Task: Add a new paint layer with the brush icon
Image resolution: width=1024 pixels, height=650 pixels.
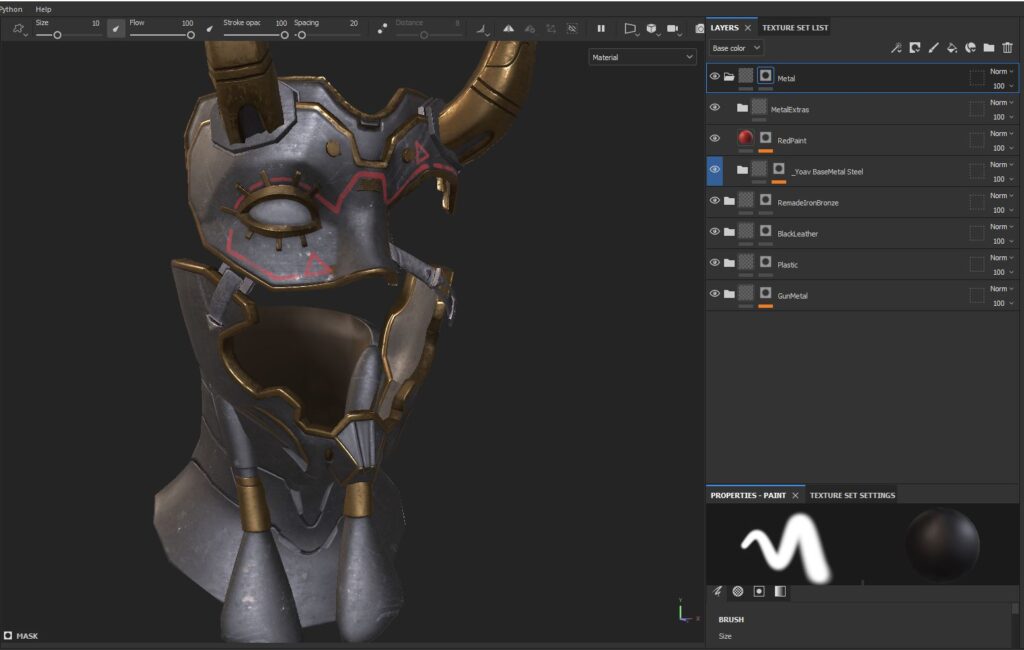Action: coord(933,48)
